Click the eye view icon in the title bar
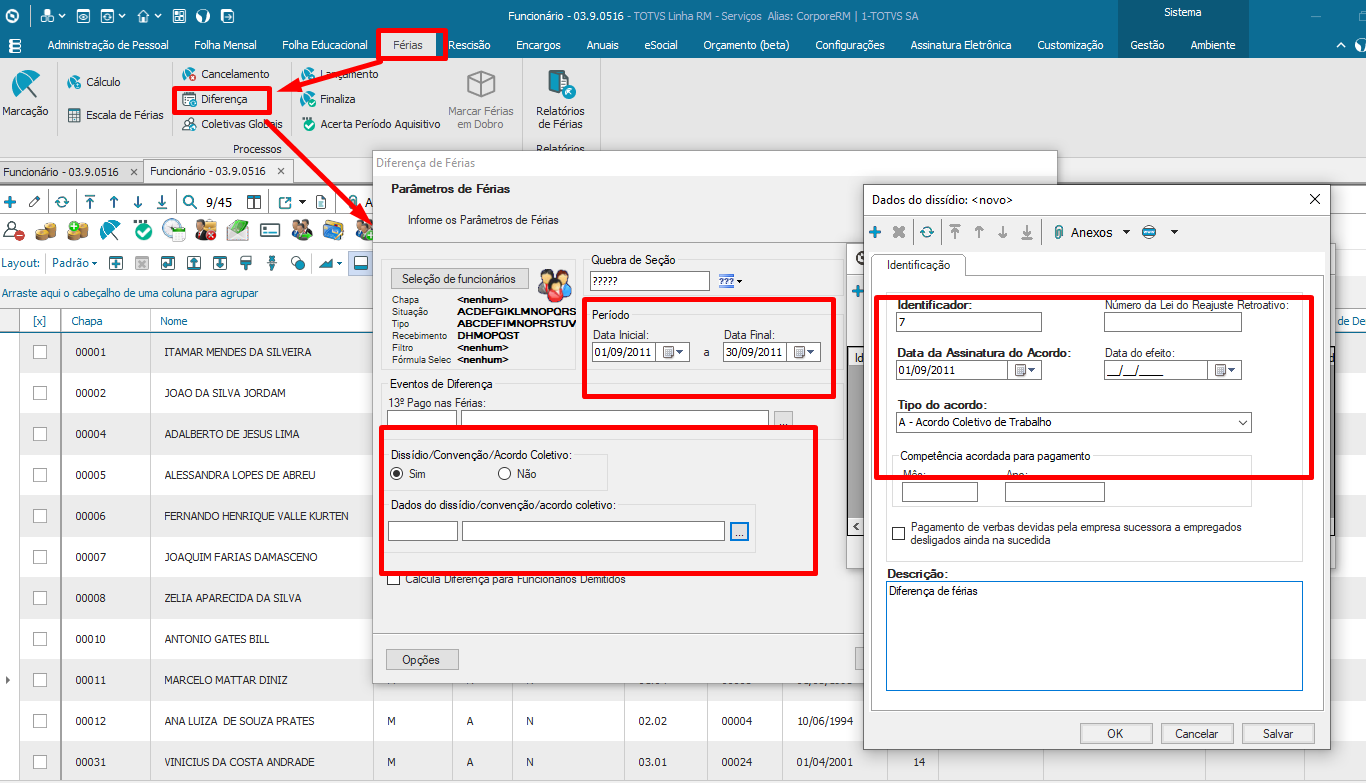1366x783 pixels. pyautogui.click(x=83, y=17)
